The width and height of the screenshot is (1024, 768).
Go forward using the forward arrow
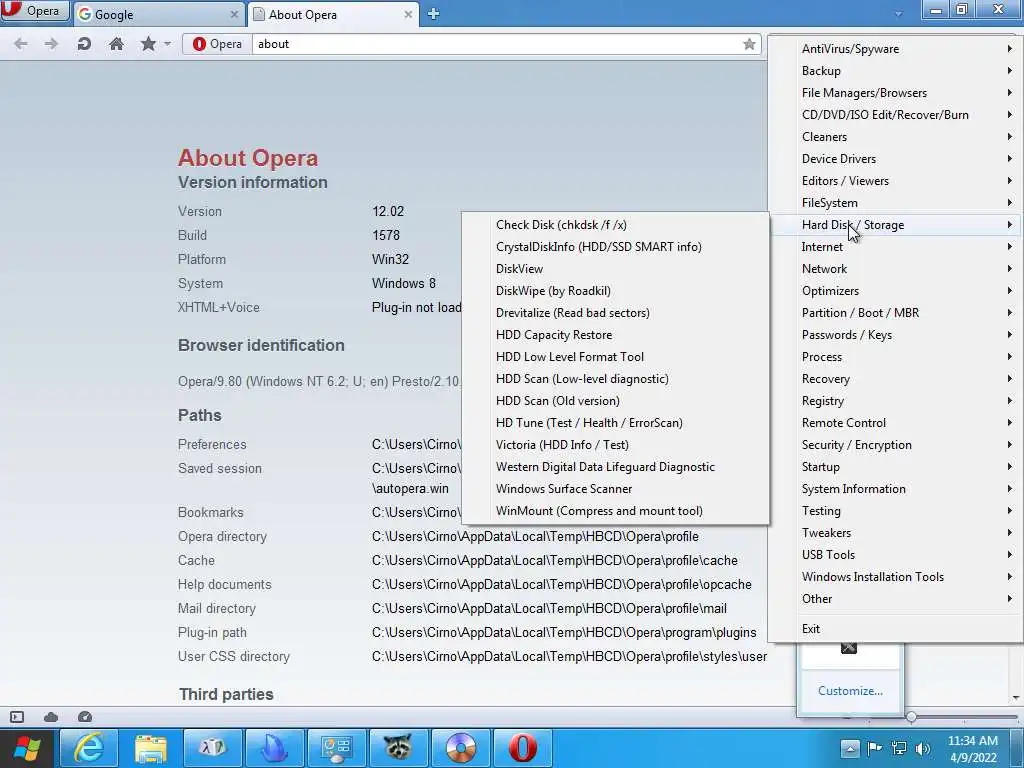pyautogui.click(x=51, y=44)
